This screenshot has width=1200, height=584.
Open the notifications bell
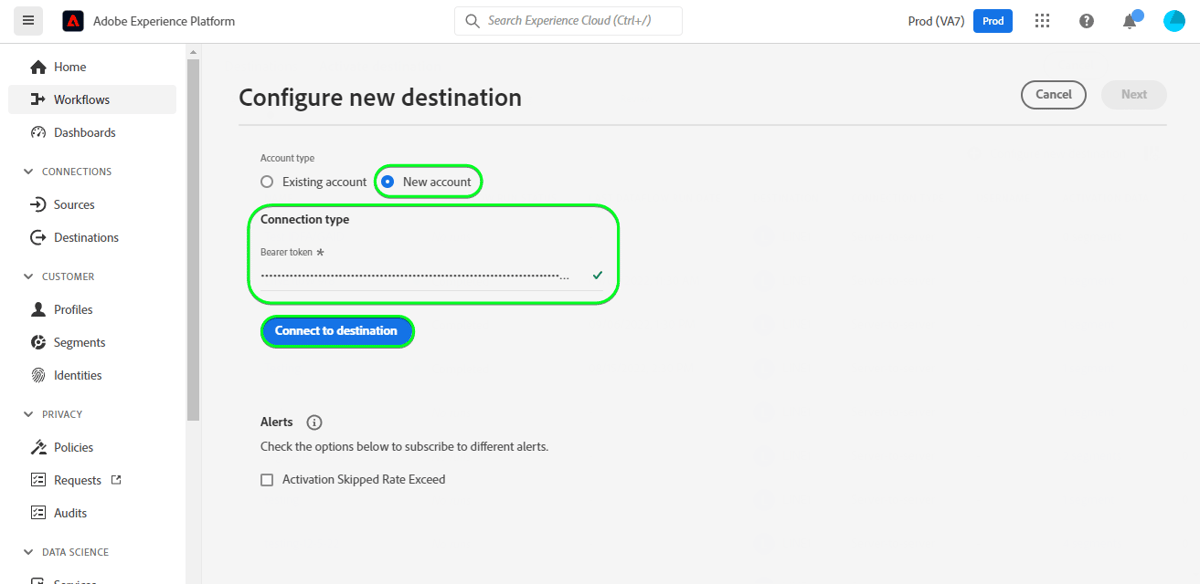click(1129, 20)
